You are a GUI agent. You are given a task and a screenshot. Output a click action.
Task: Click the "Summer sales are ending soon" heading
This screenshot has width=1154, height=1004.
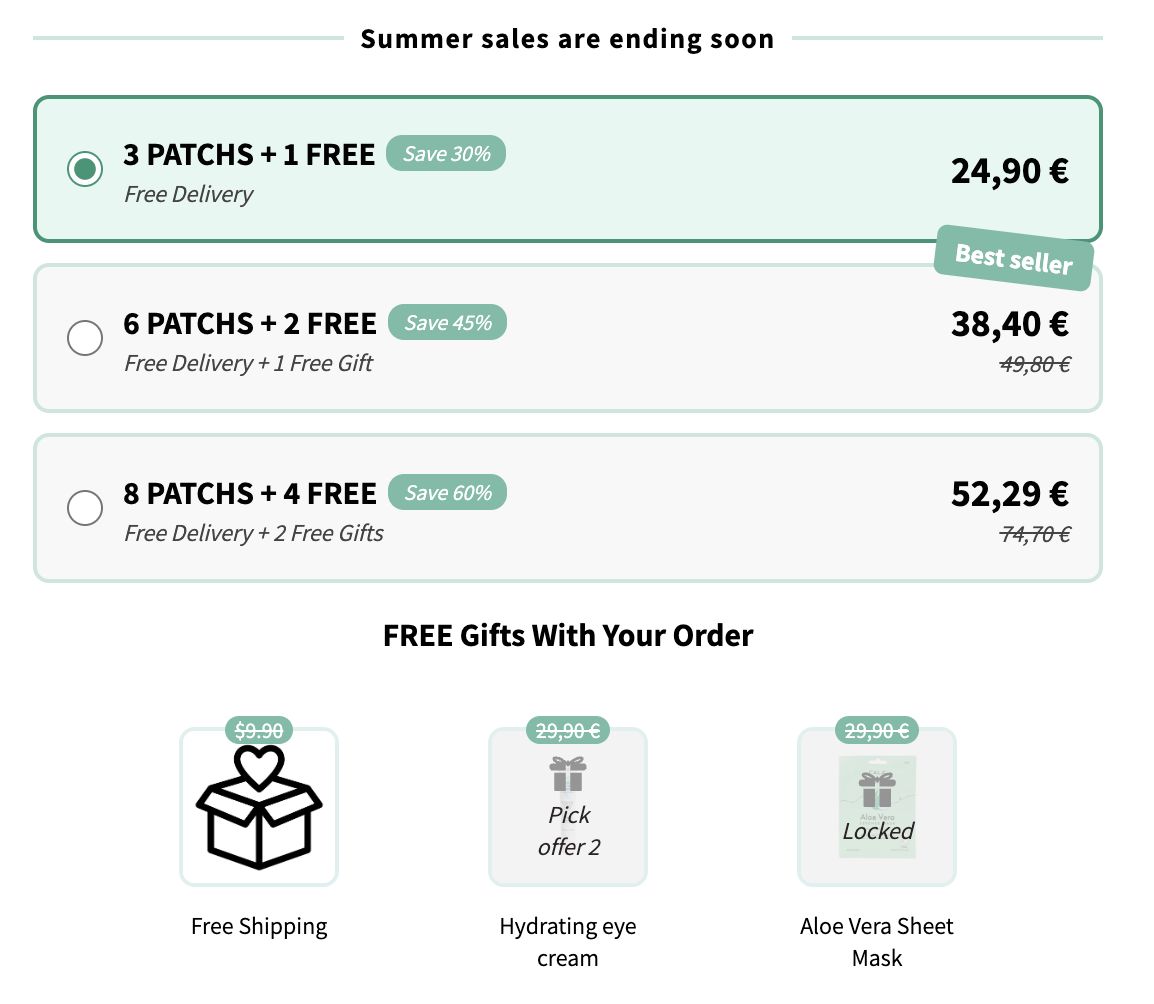point(567,39)
